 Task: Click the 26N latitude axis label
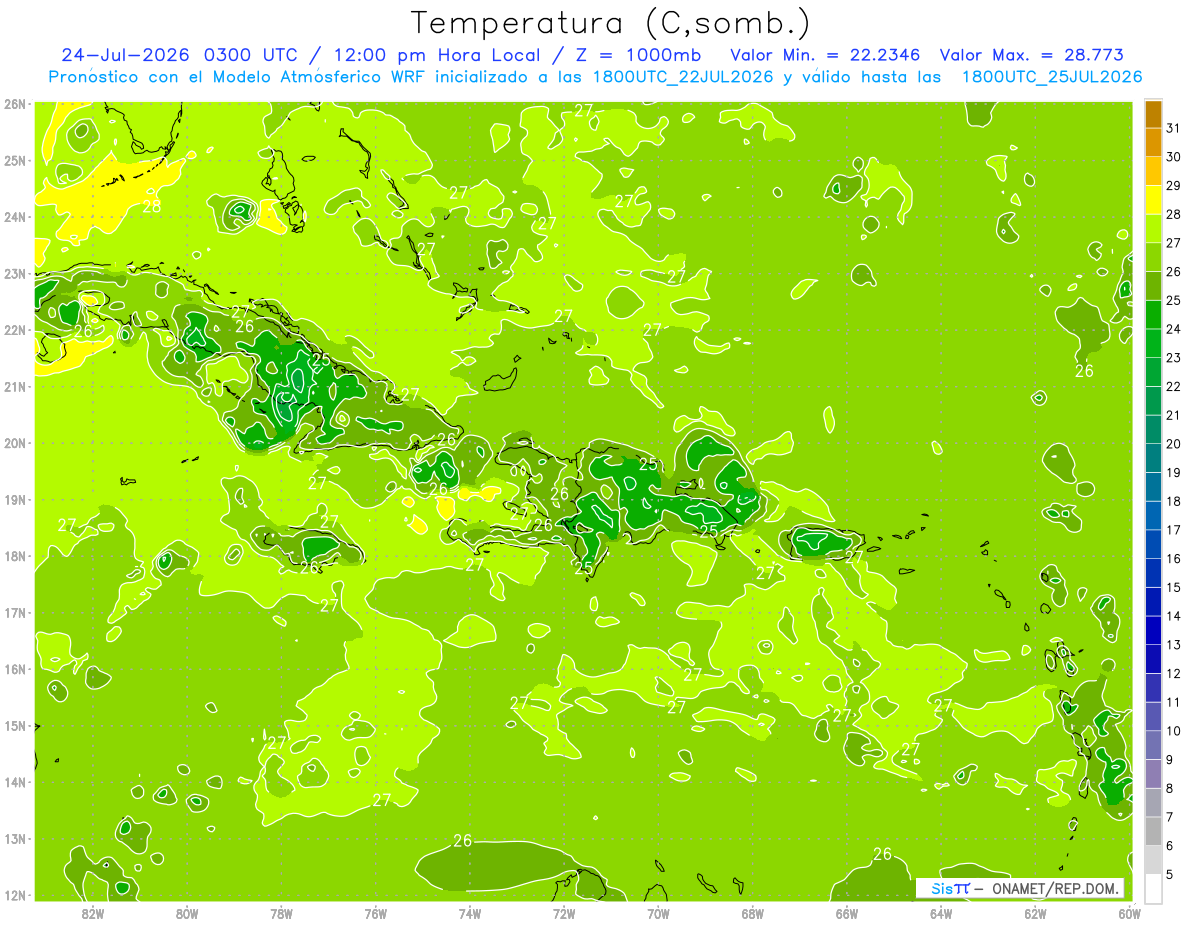point(15,104)
